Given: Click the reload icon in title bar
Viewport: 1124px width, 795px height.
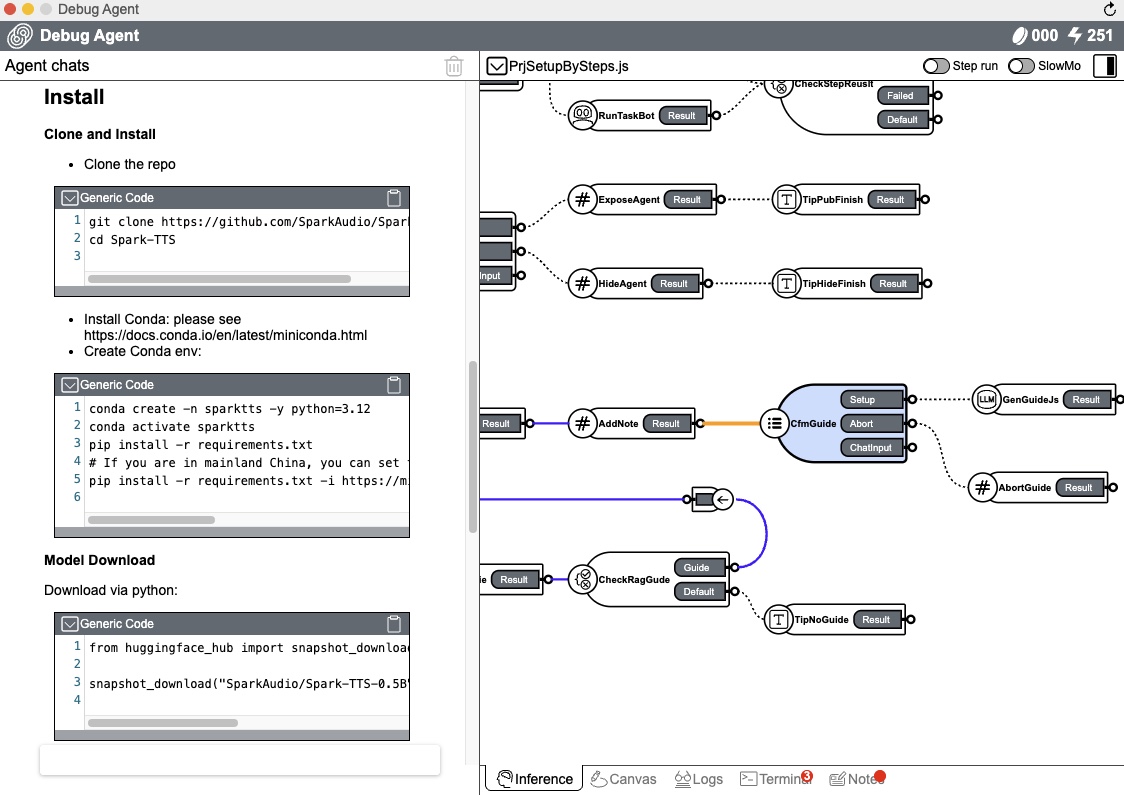Looking at the screenshot, I should [1108, 9].
